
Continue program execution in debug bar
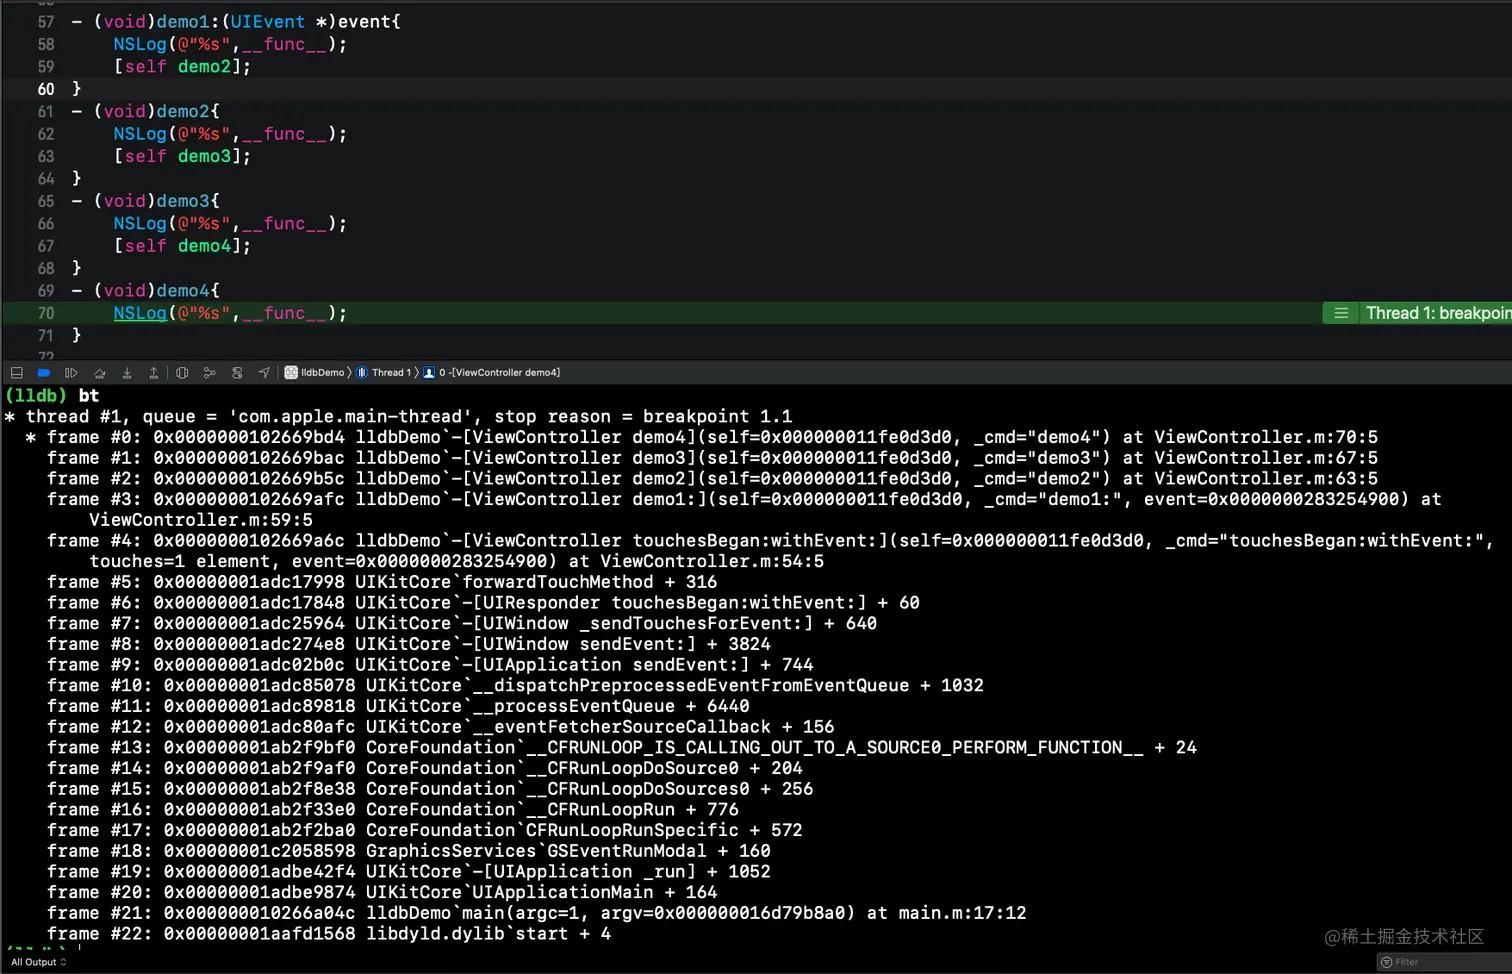pos(71,373)
